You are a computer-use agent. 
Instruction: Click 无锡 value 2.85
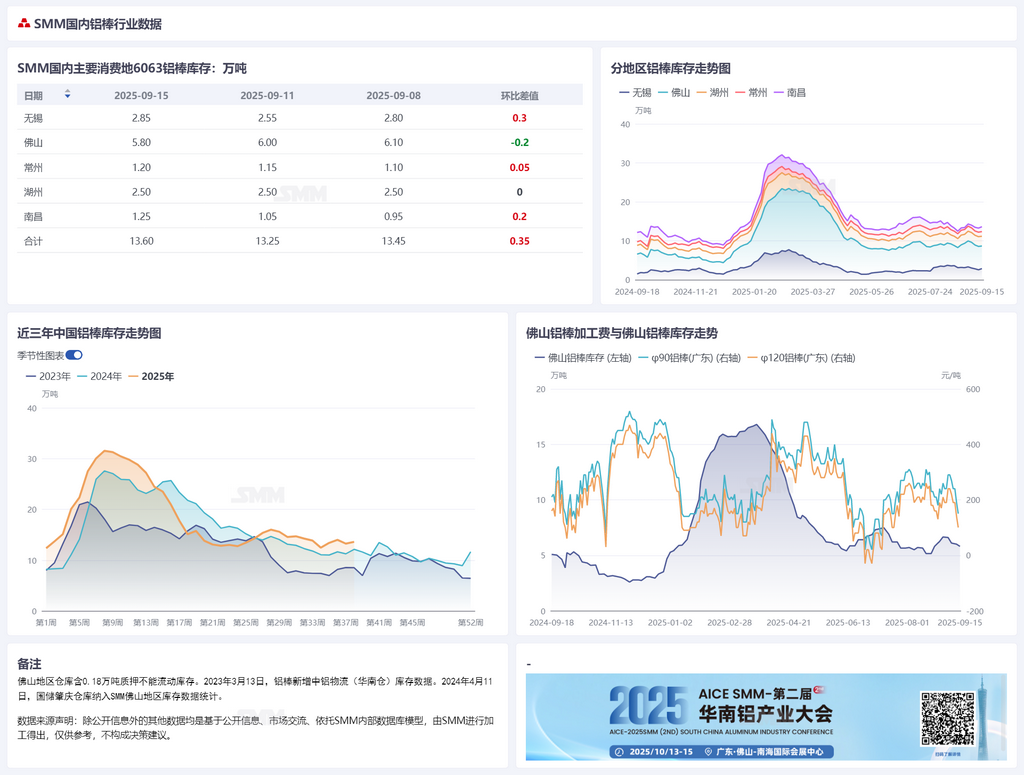(x=141, y=118)
